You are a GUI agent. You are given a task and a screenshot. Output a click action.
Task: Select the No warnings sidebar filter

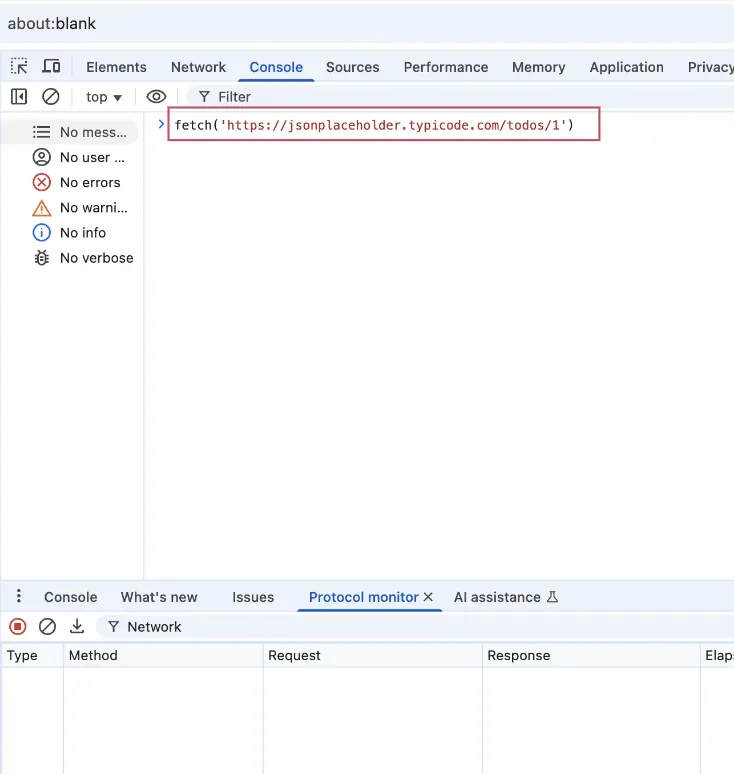click(93, 208)
